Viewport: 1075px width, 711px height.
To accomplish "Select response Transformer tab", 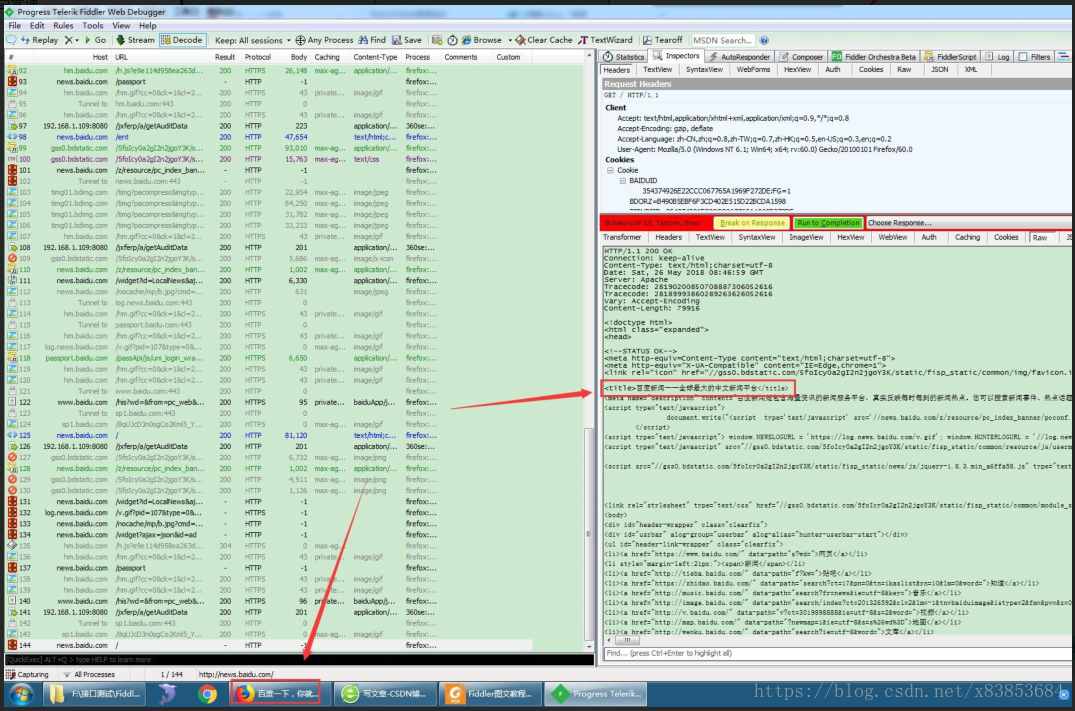I will (x=622, y=237).
